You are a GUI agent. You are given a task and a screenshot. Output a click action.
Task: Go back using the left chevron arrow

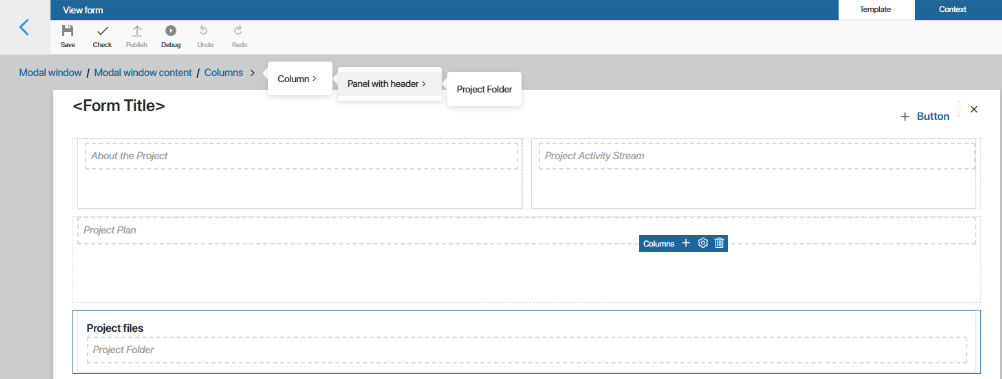pos(24,27)
